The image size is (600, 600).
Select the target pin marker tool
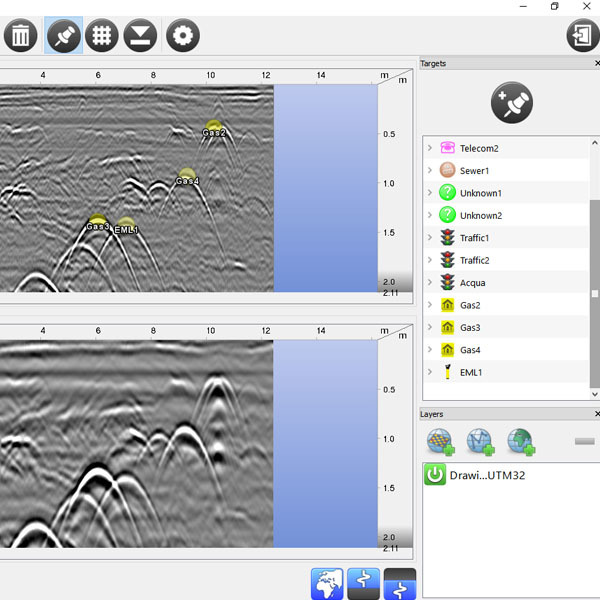(64, 36)
